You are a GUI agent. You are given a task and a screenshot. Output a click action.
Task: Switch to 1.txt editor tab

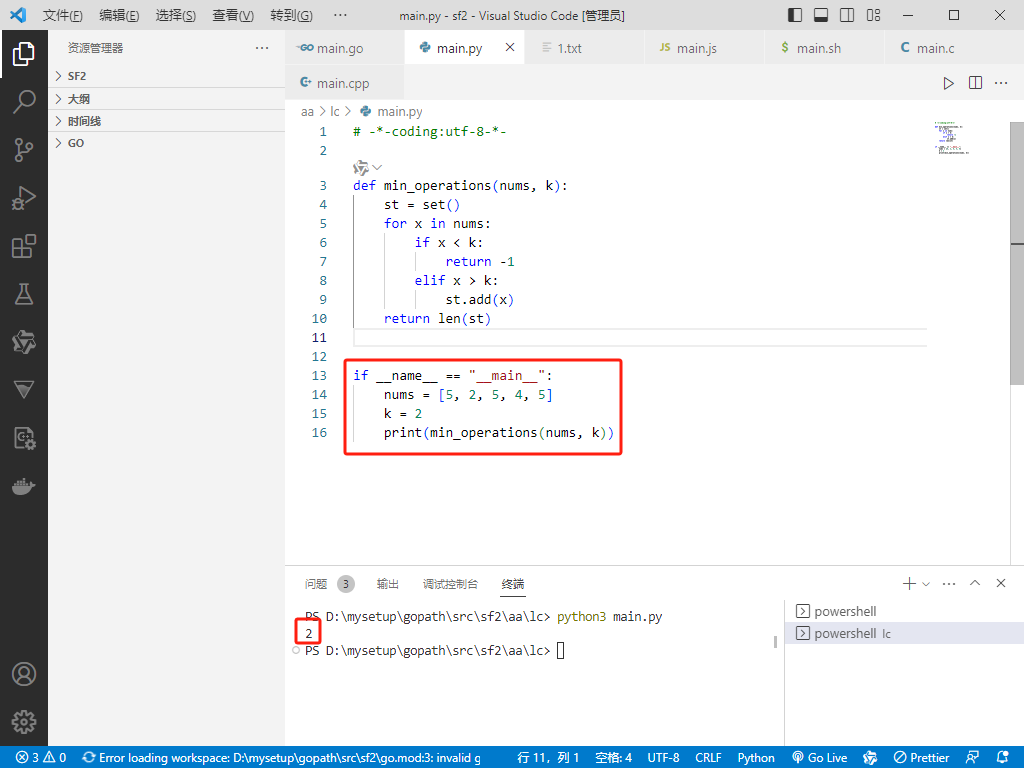pos(584,48)
